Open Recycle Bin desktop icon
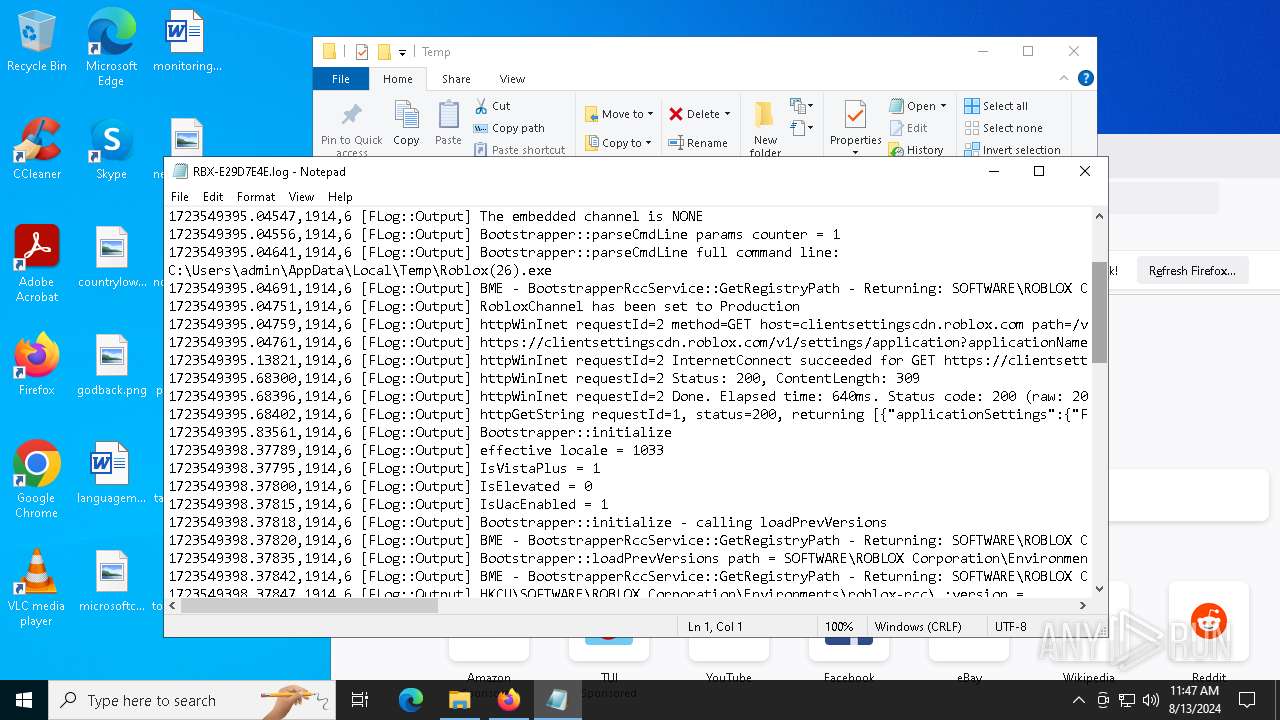Viewport: 1280px width, 720px height. pos(37,42)
